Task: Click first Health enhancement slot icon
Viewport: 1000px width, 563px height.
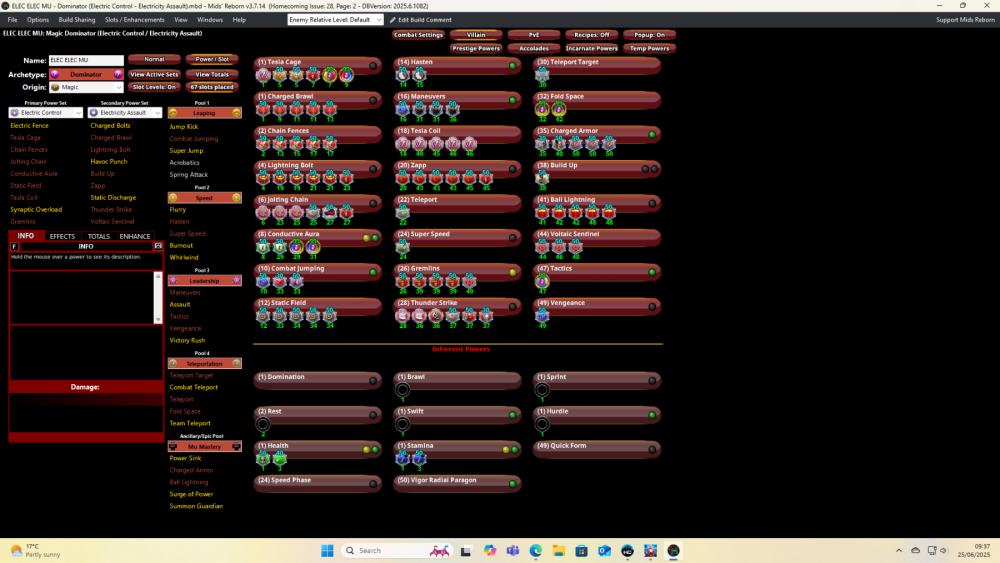Action: [x=263, y=458]
